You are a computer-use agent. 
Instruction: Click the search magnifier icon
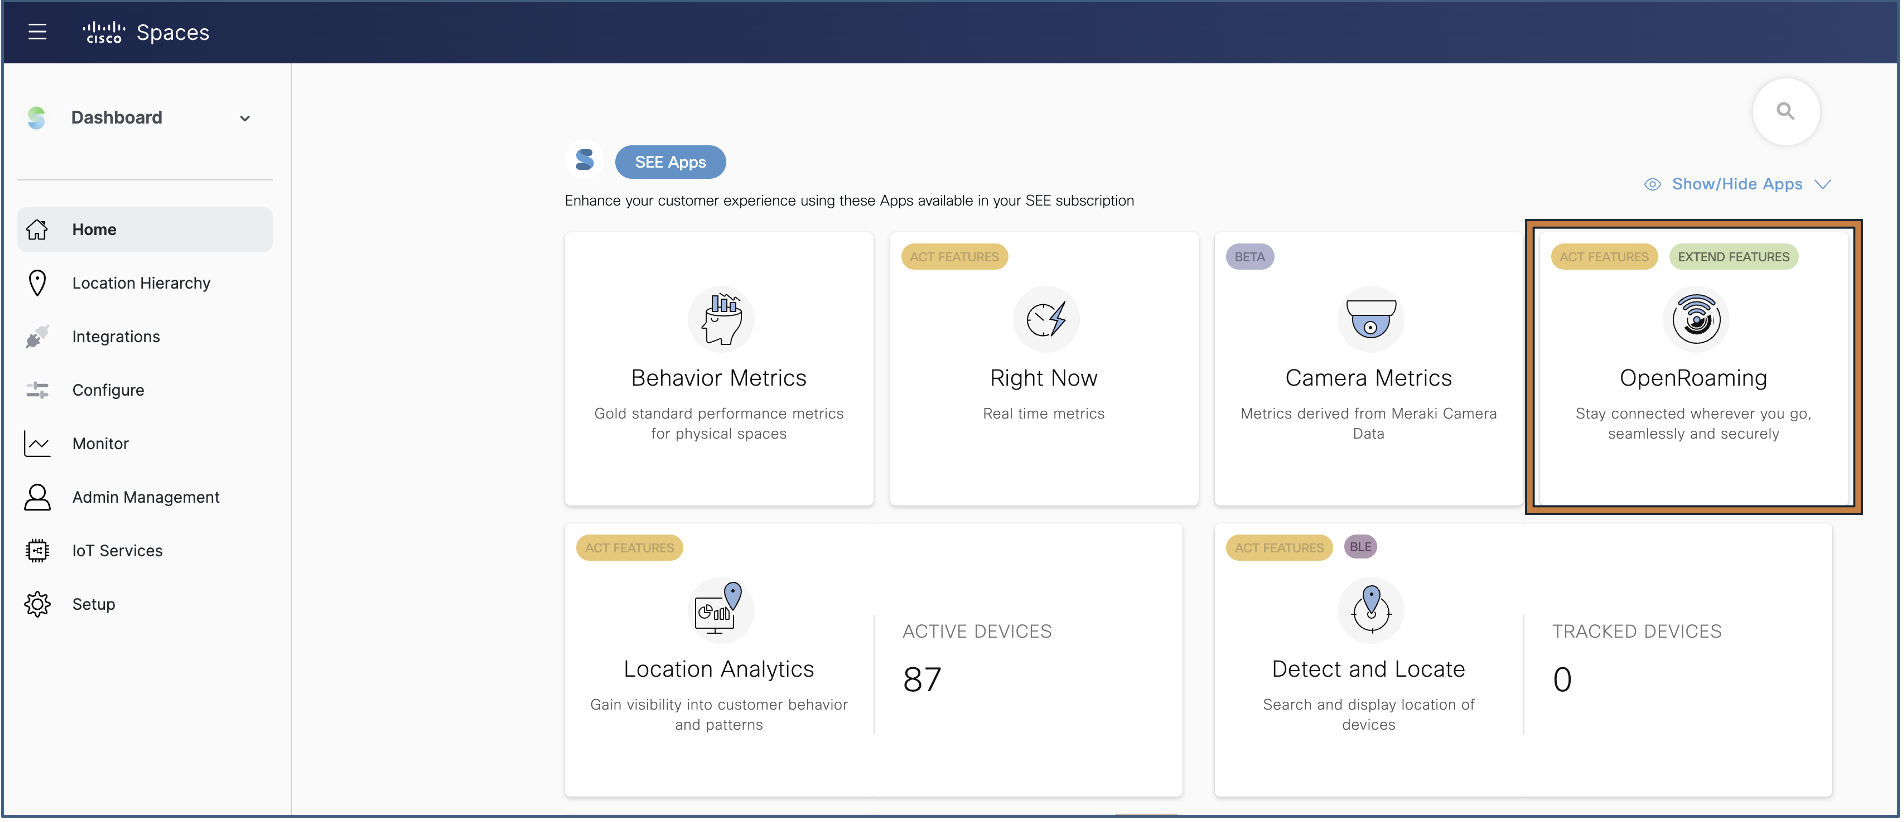[x=1785, y=111]
